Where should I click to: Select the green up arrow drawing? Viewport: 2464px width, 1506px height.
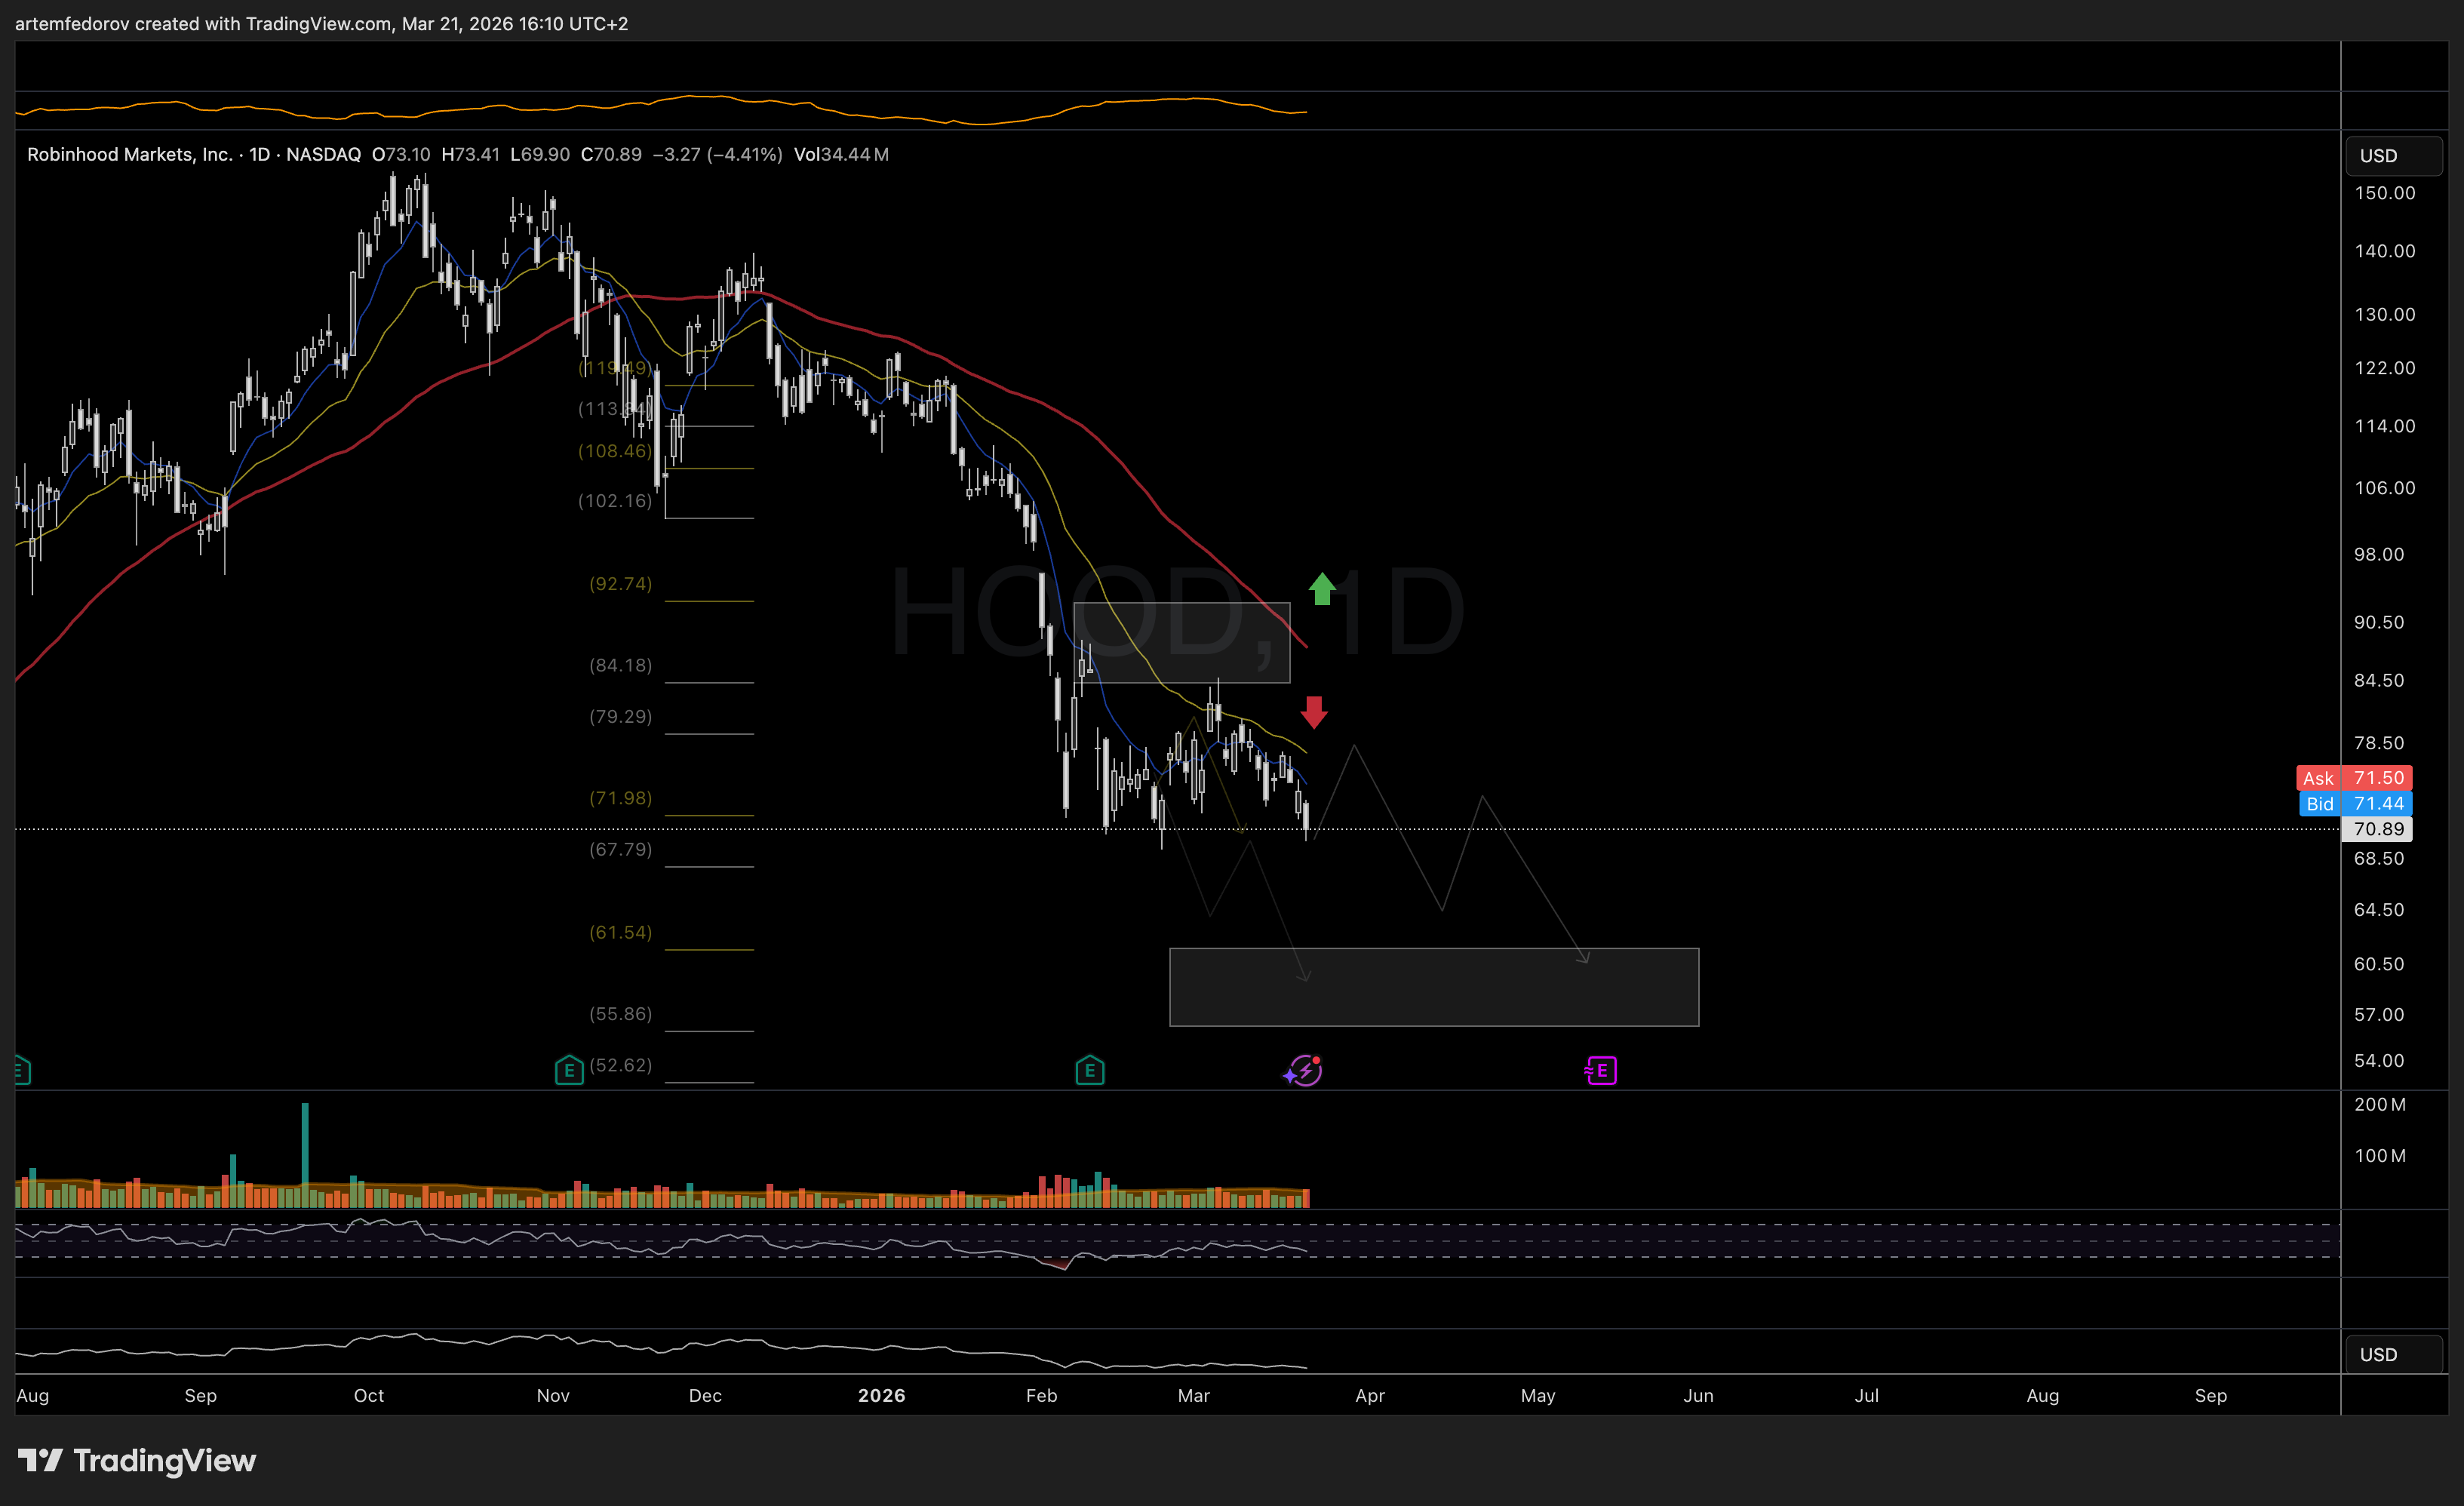click(1322, 589)
